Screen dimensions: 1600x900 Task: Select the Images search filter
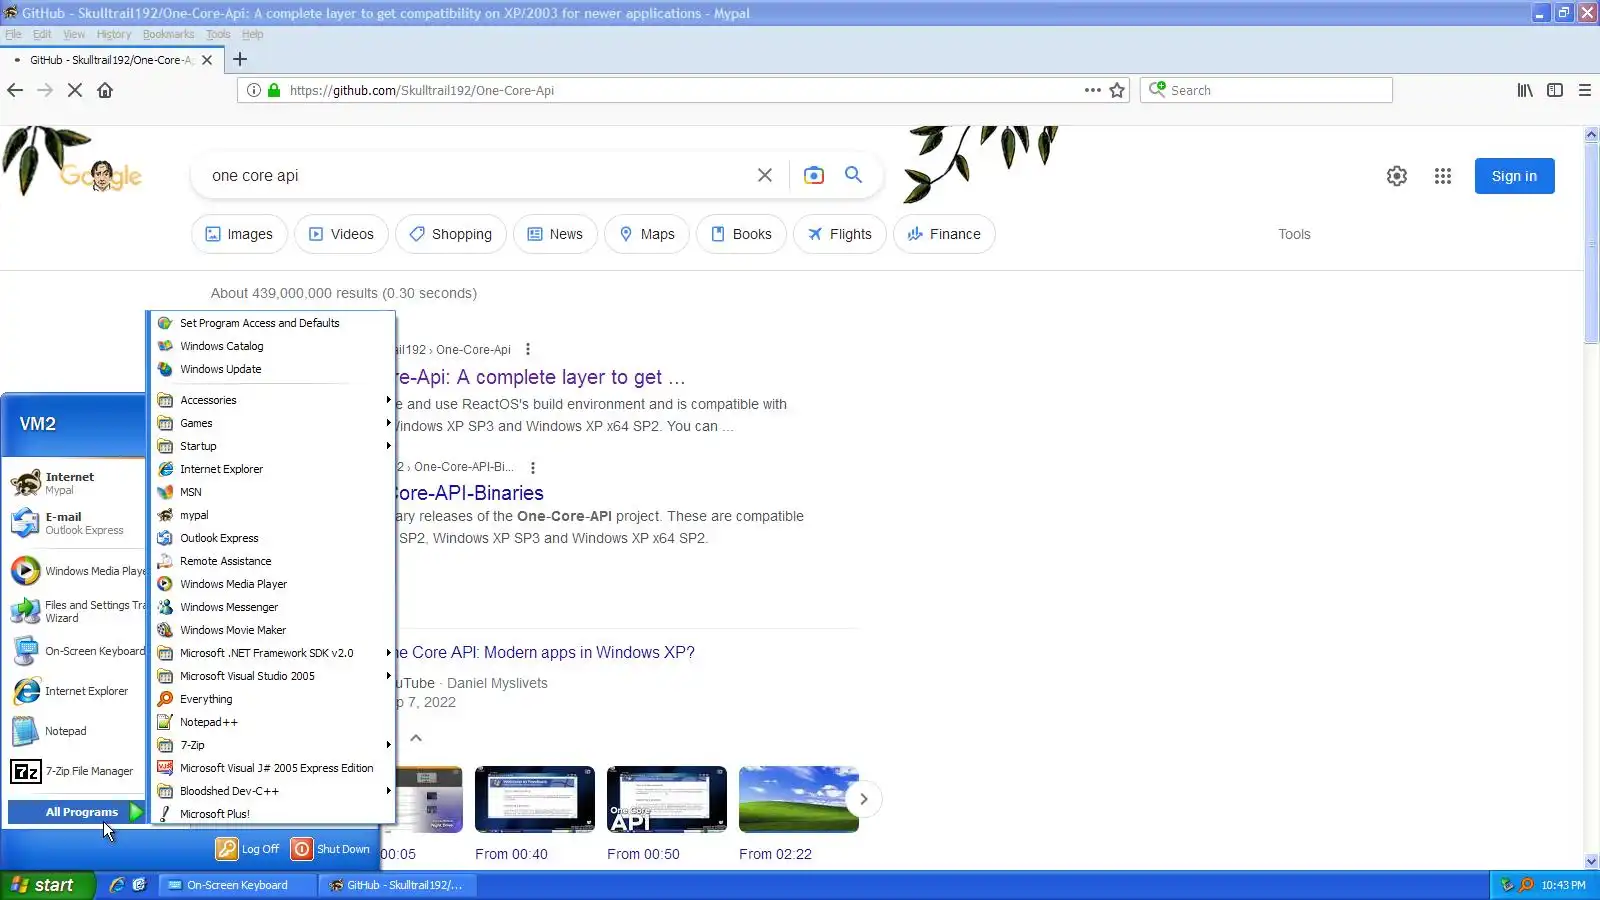(239, 234)
